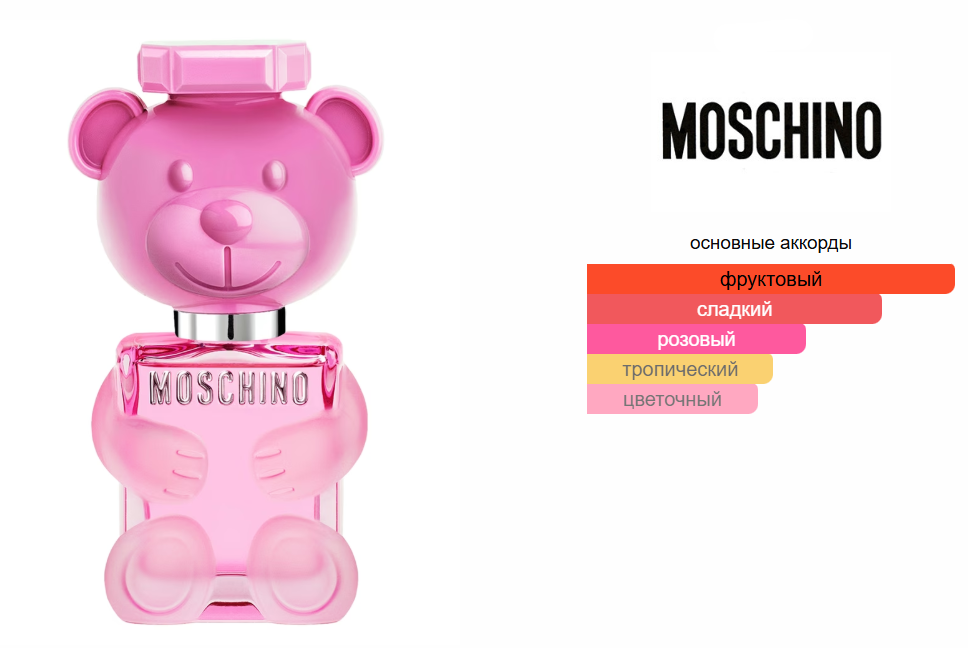This screenshot has height=648, width=968.
Task: Select the orange фруктовый accord bar
Action: (770, 279)
